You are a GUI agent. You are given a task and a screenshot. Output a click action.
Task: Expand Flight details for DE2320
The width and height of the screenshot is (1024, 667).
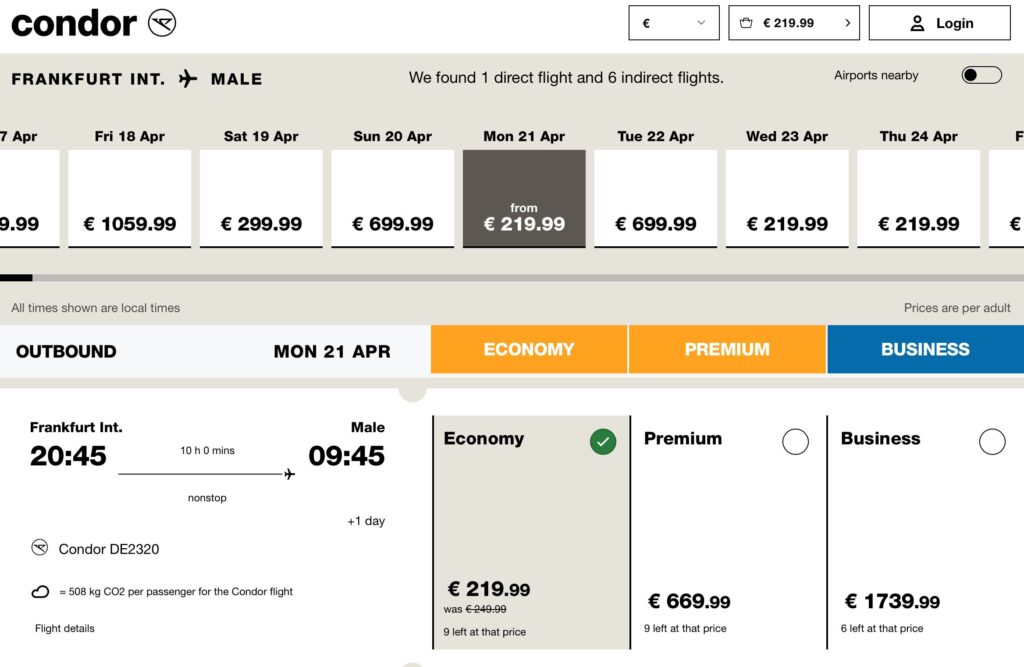[65, 628]
